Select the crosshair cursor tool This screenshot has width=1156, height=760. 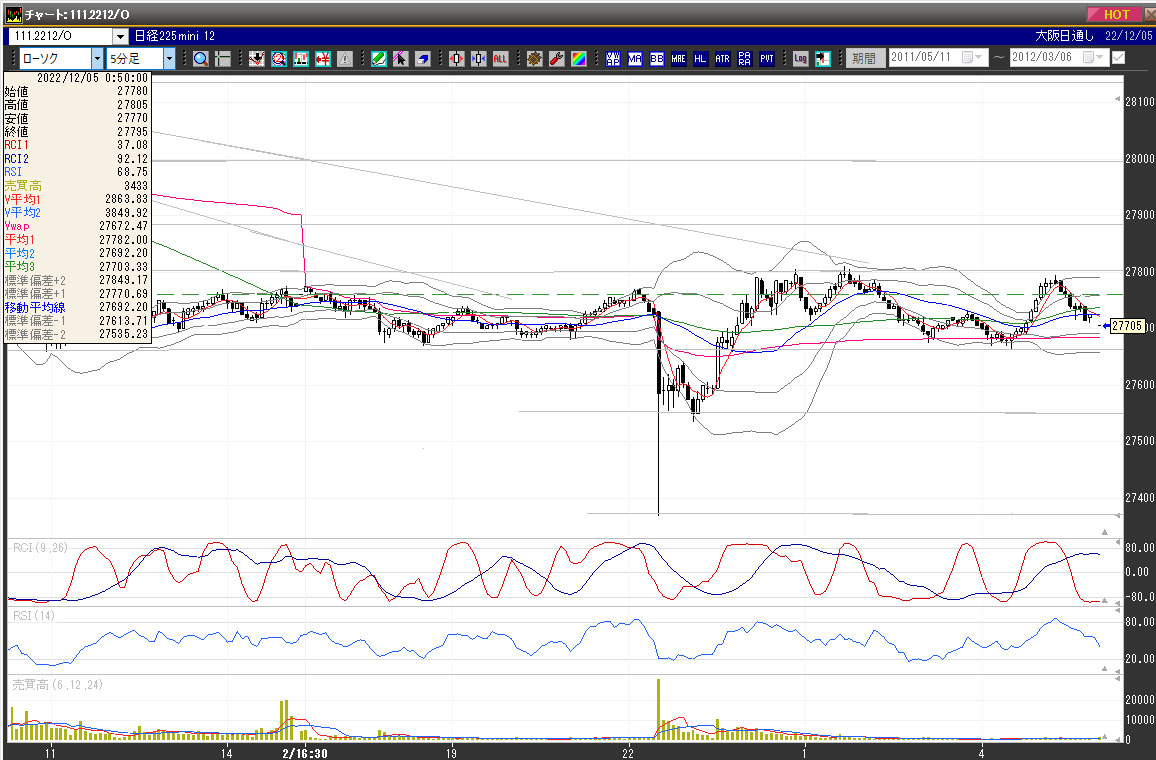(223, 59)
